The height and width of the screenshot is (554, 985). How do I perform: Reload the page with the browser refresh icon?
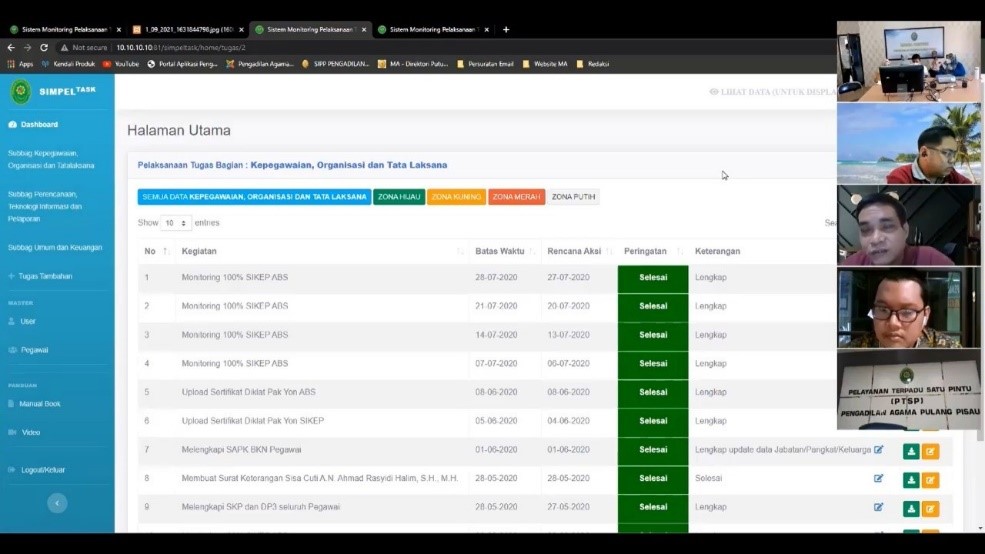pos(44,47)
